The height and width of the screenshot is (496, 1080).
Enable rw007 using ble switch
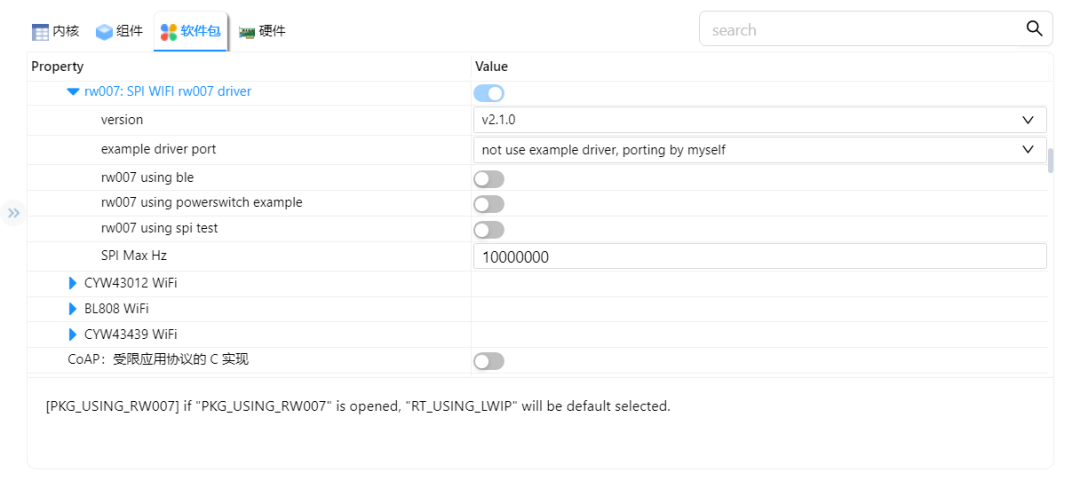[488, 179]
